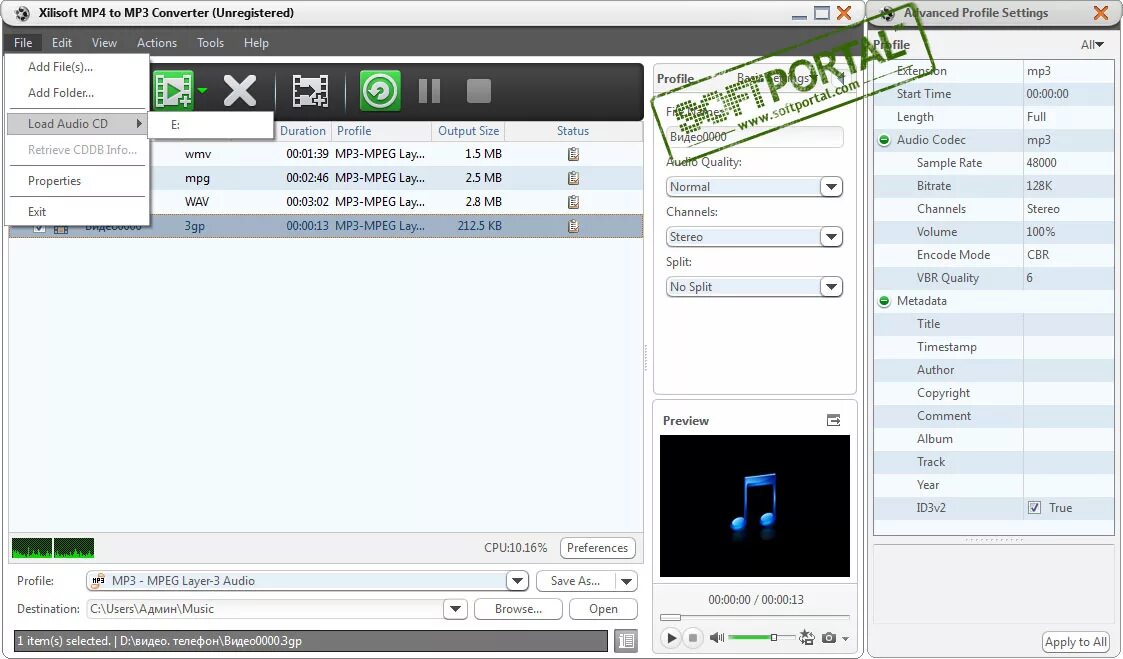Mute preview with the speaker icon
This screenshot has height=659, width=1123.
[x=716, y=637]
